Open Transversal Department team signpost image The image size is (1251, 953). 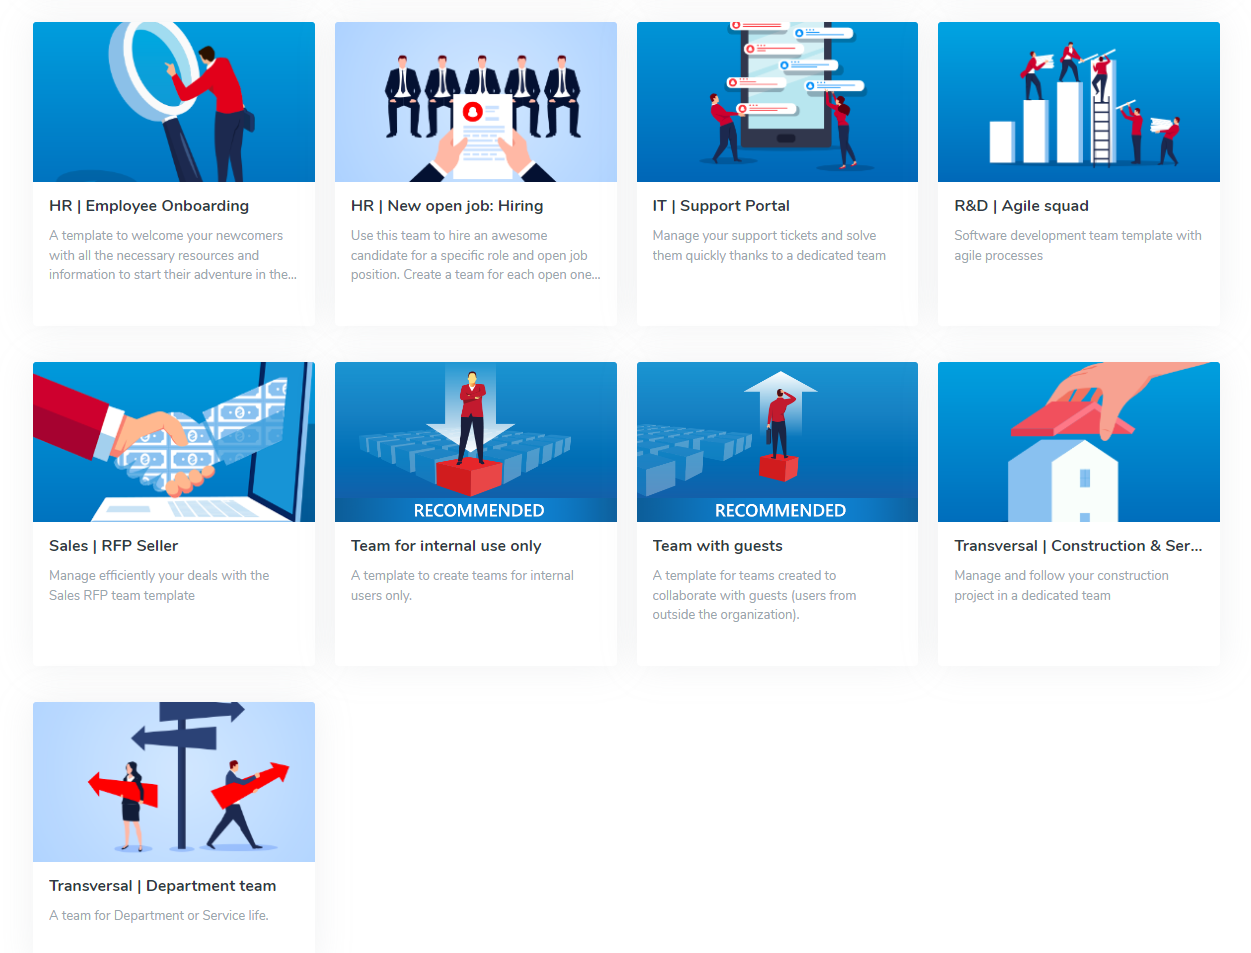174,782
